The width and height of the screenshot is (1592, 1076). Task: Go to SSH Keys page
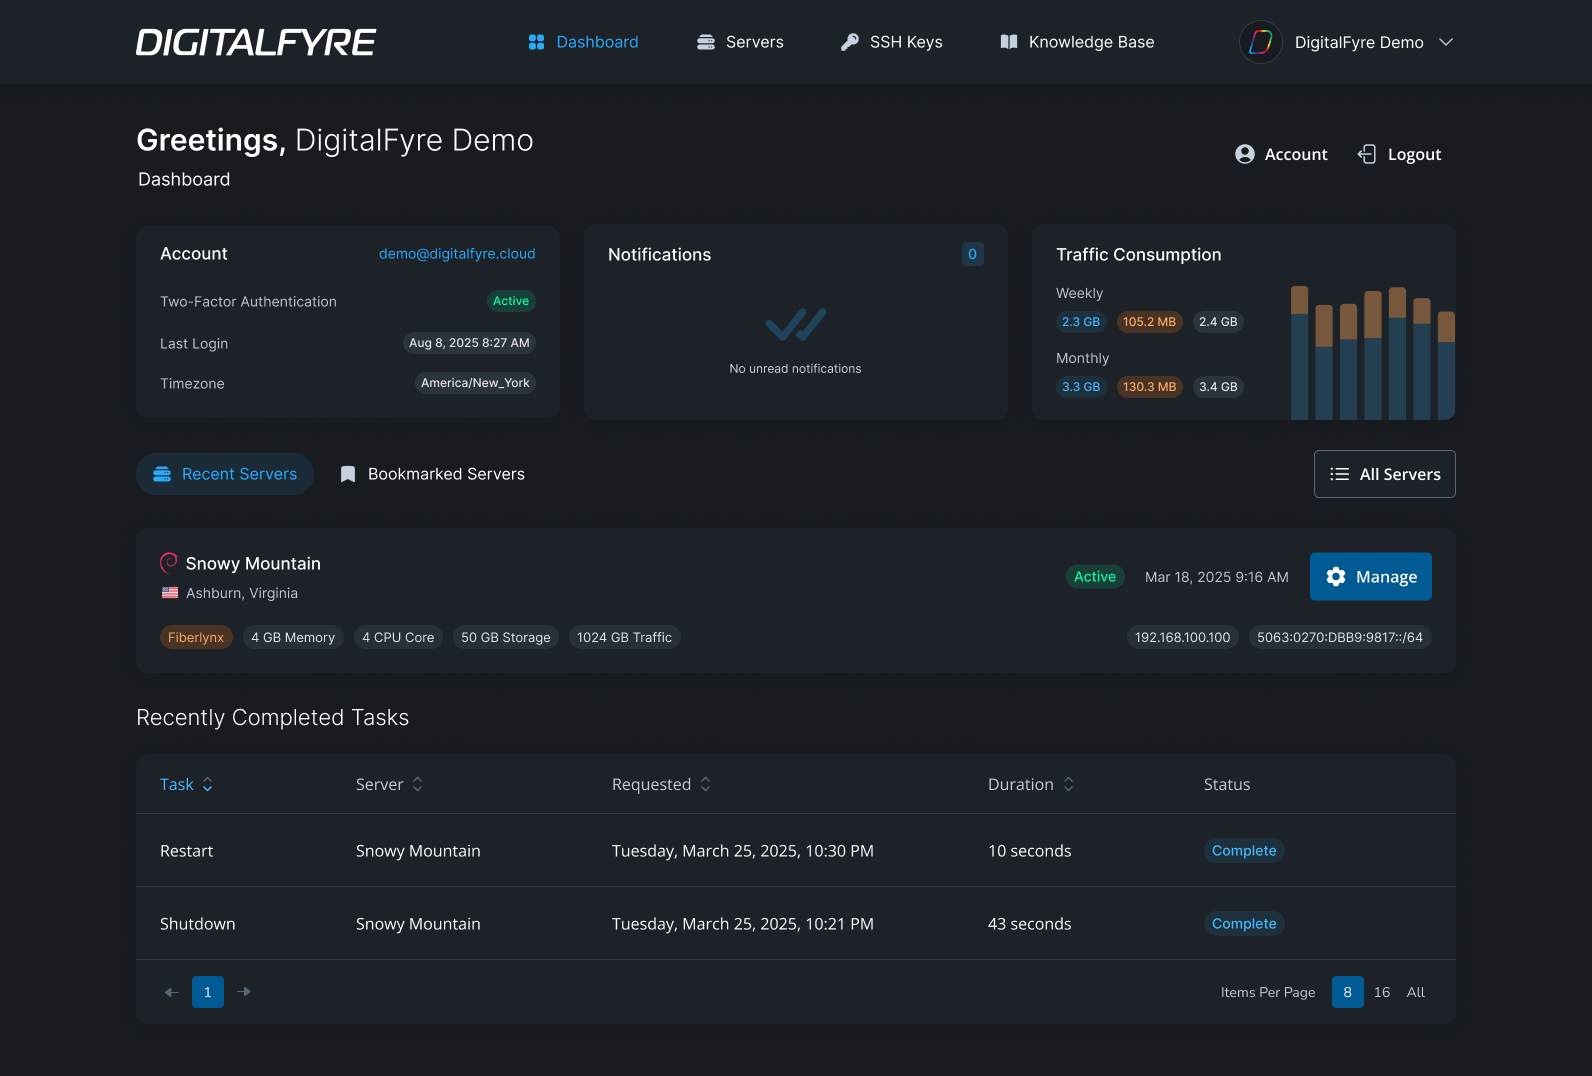(x=892, y=42)
